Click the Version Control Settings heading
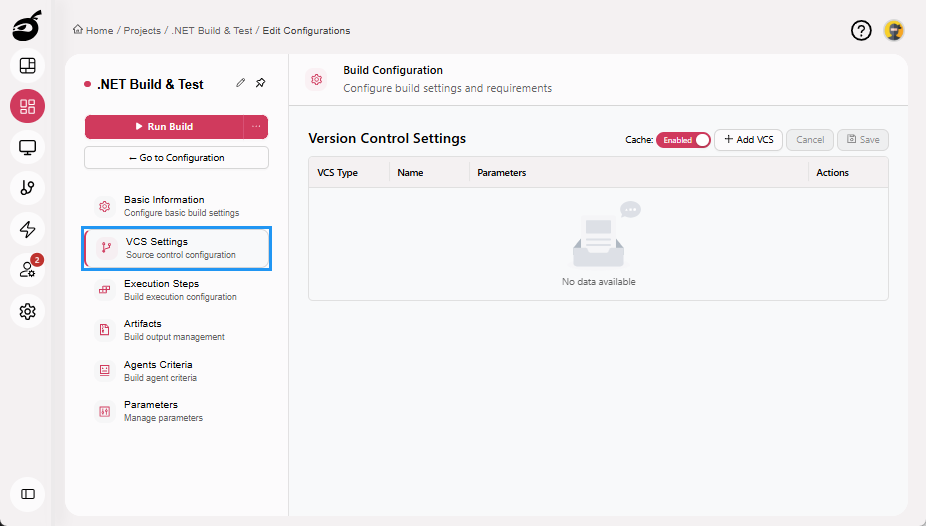 387,139
